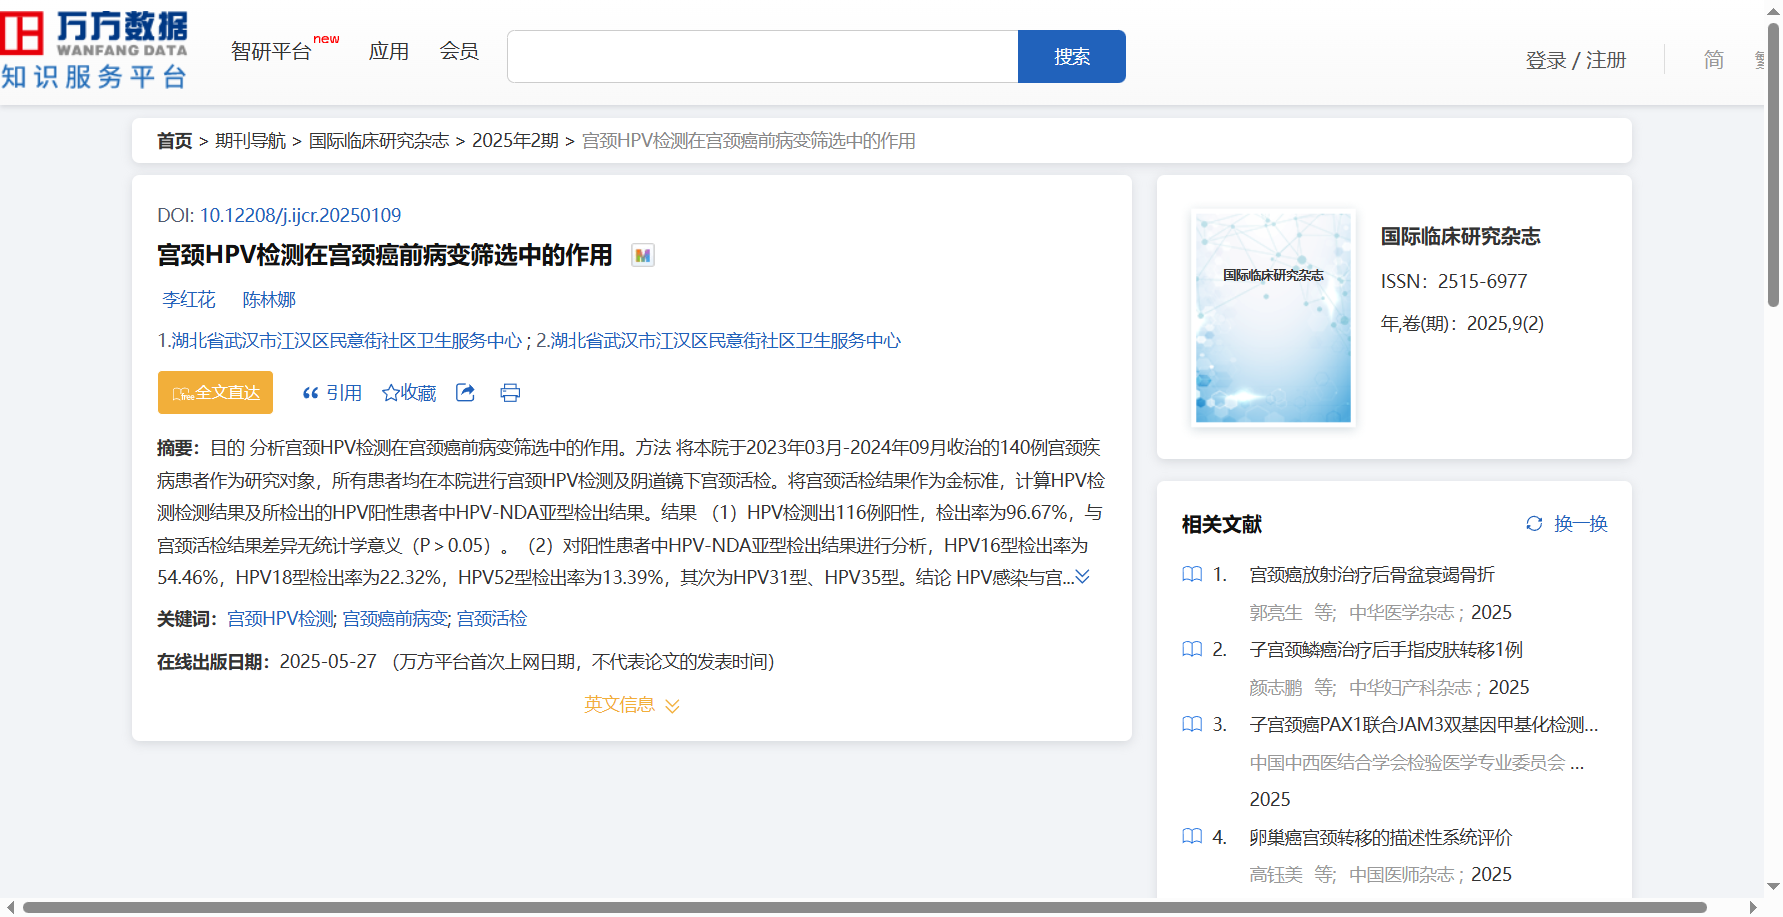Open first affiliation 湖北省武汉市江汉区民意街社区卫生服务中心
The height and width of the screenshot is (917, 1783).
pos(346,341)
